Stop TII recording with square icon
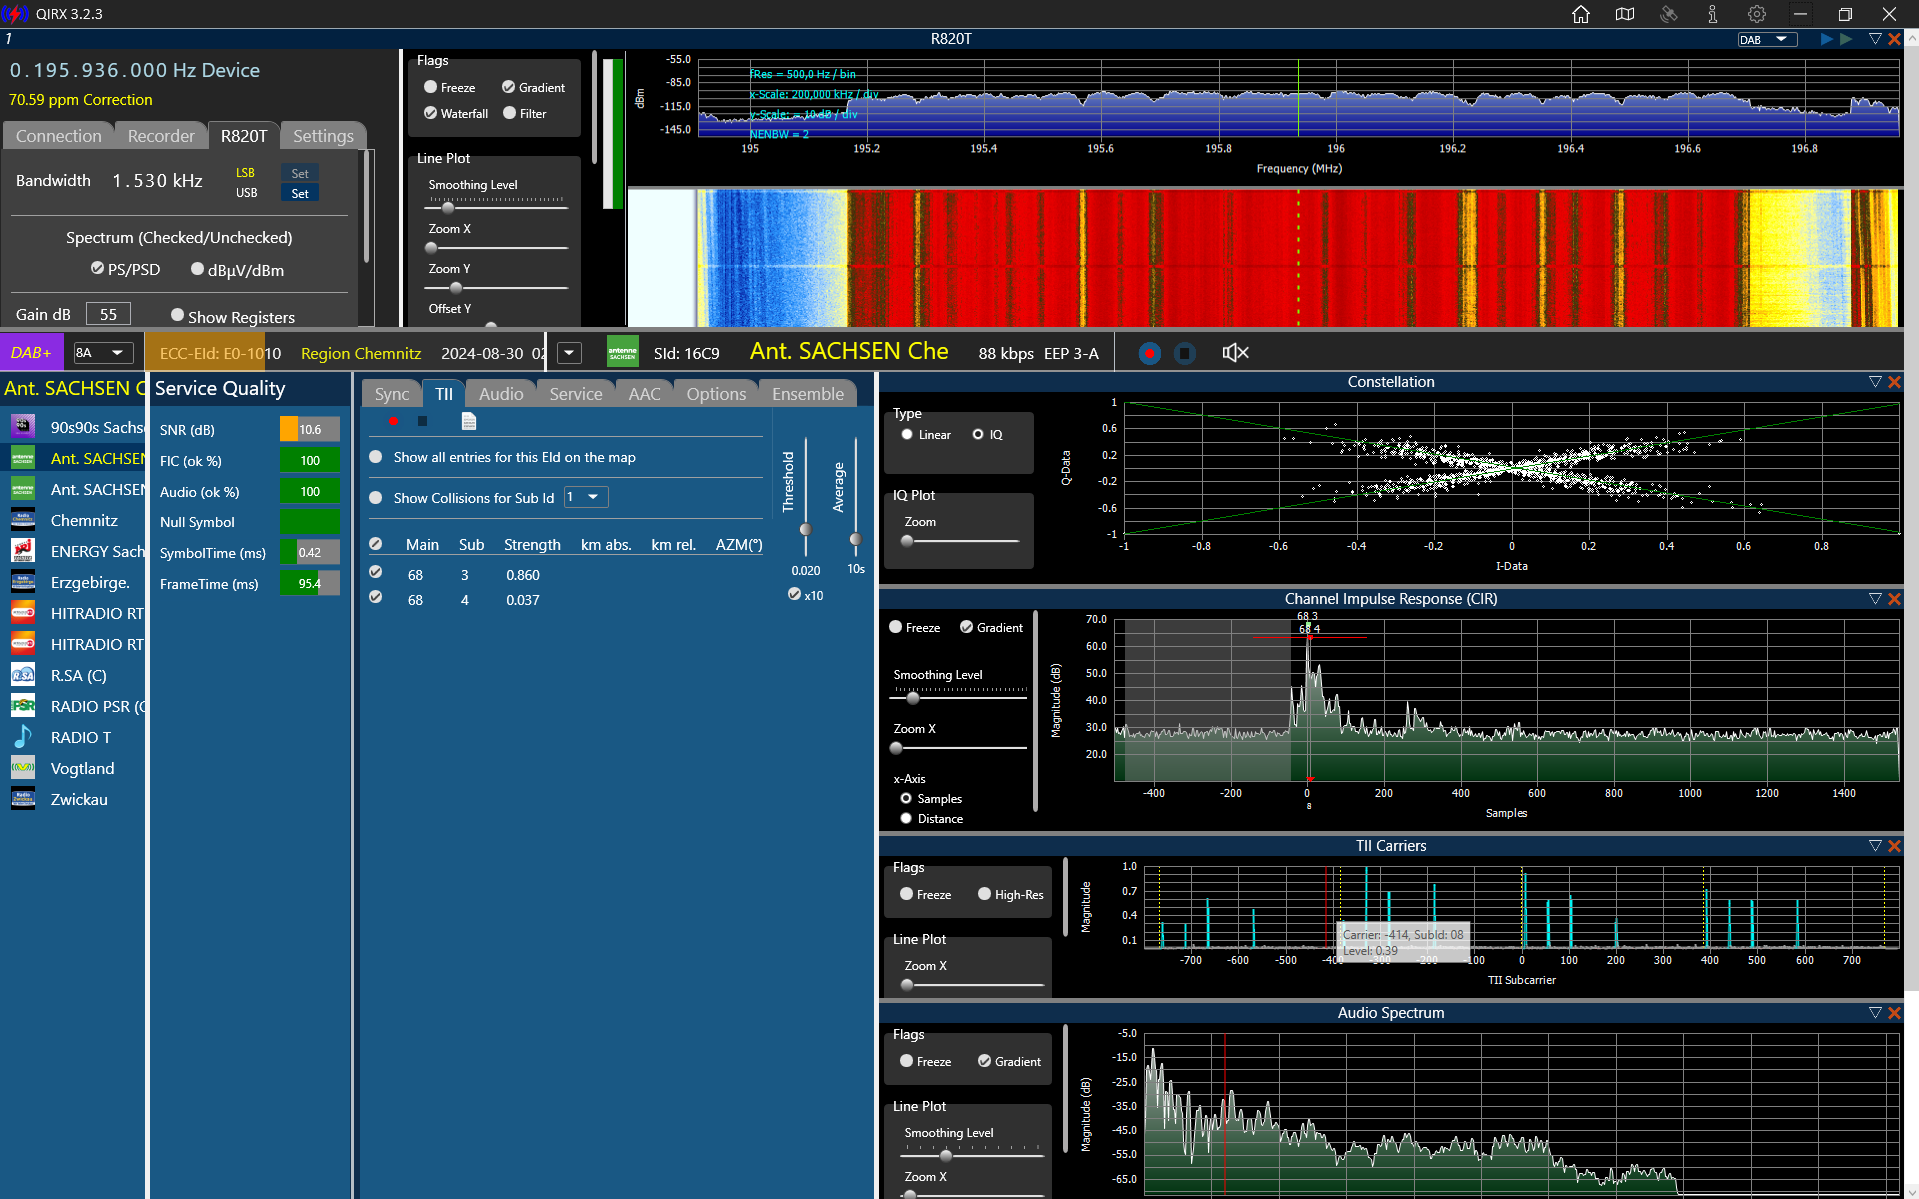1919x1199 pixels. 423,422
